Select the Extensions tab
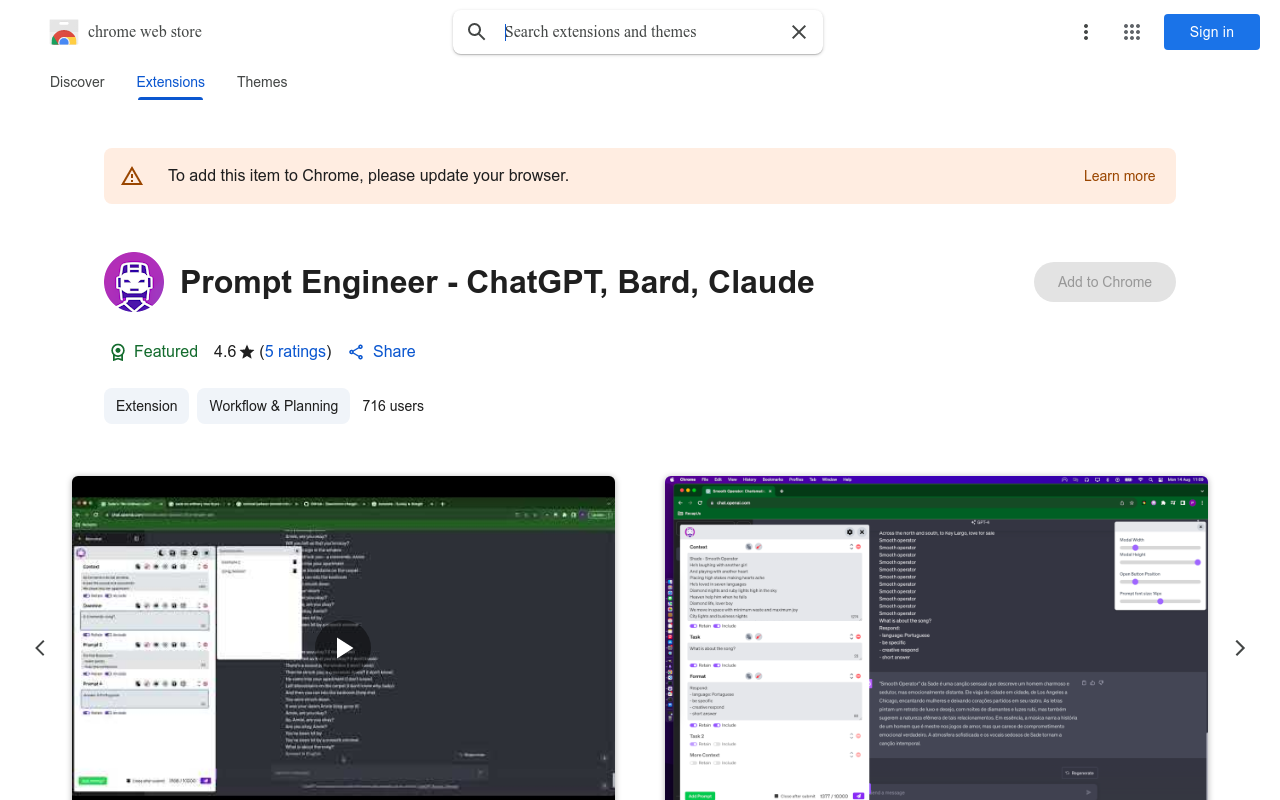The image size is (1280, 800). click(x=171, y=82)
